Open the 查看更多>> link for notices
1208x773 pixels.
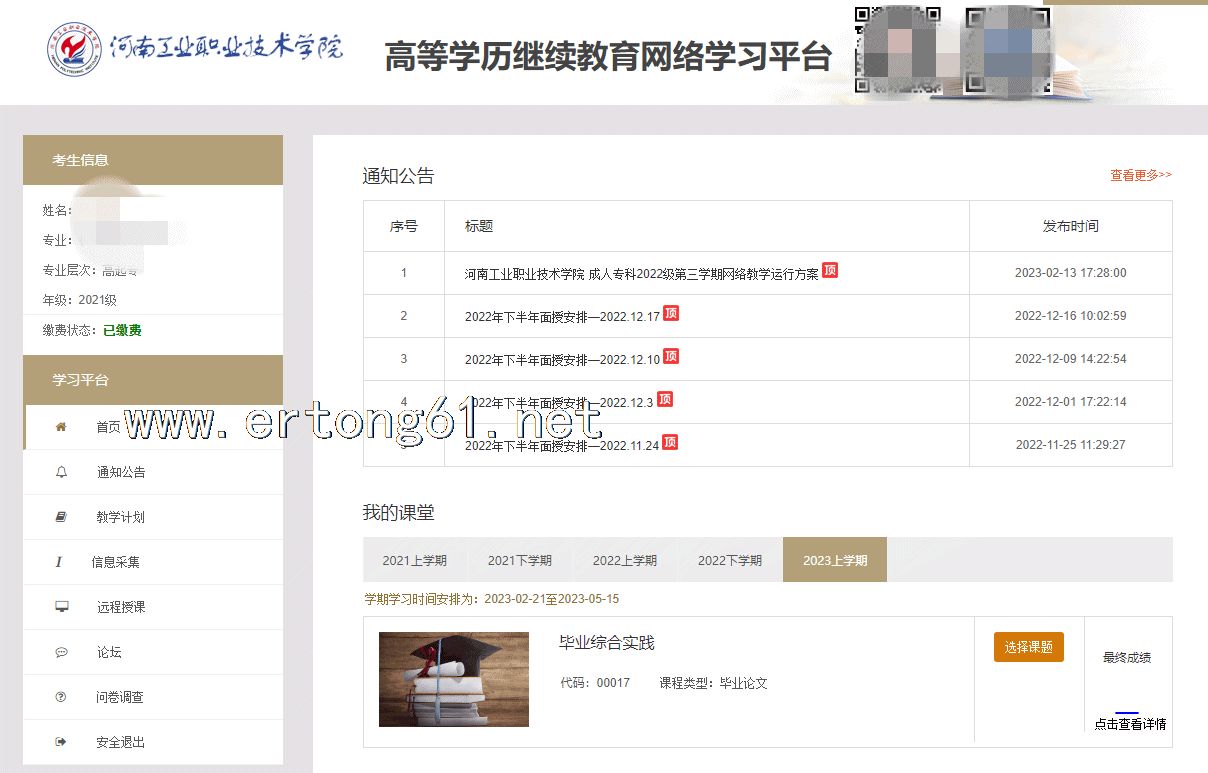click(1140, 175)
